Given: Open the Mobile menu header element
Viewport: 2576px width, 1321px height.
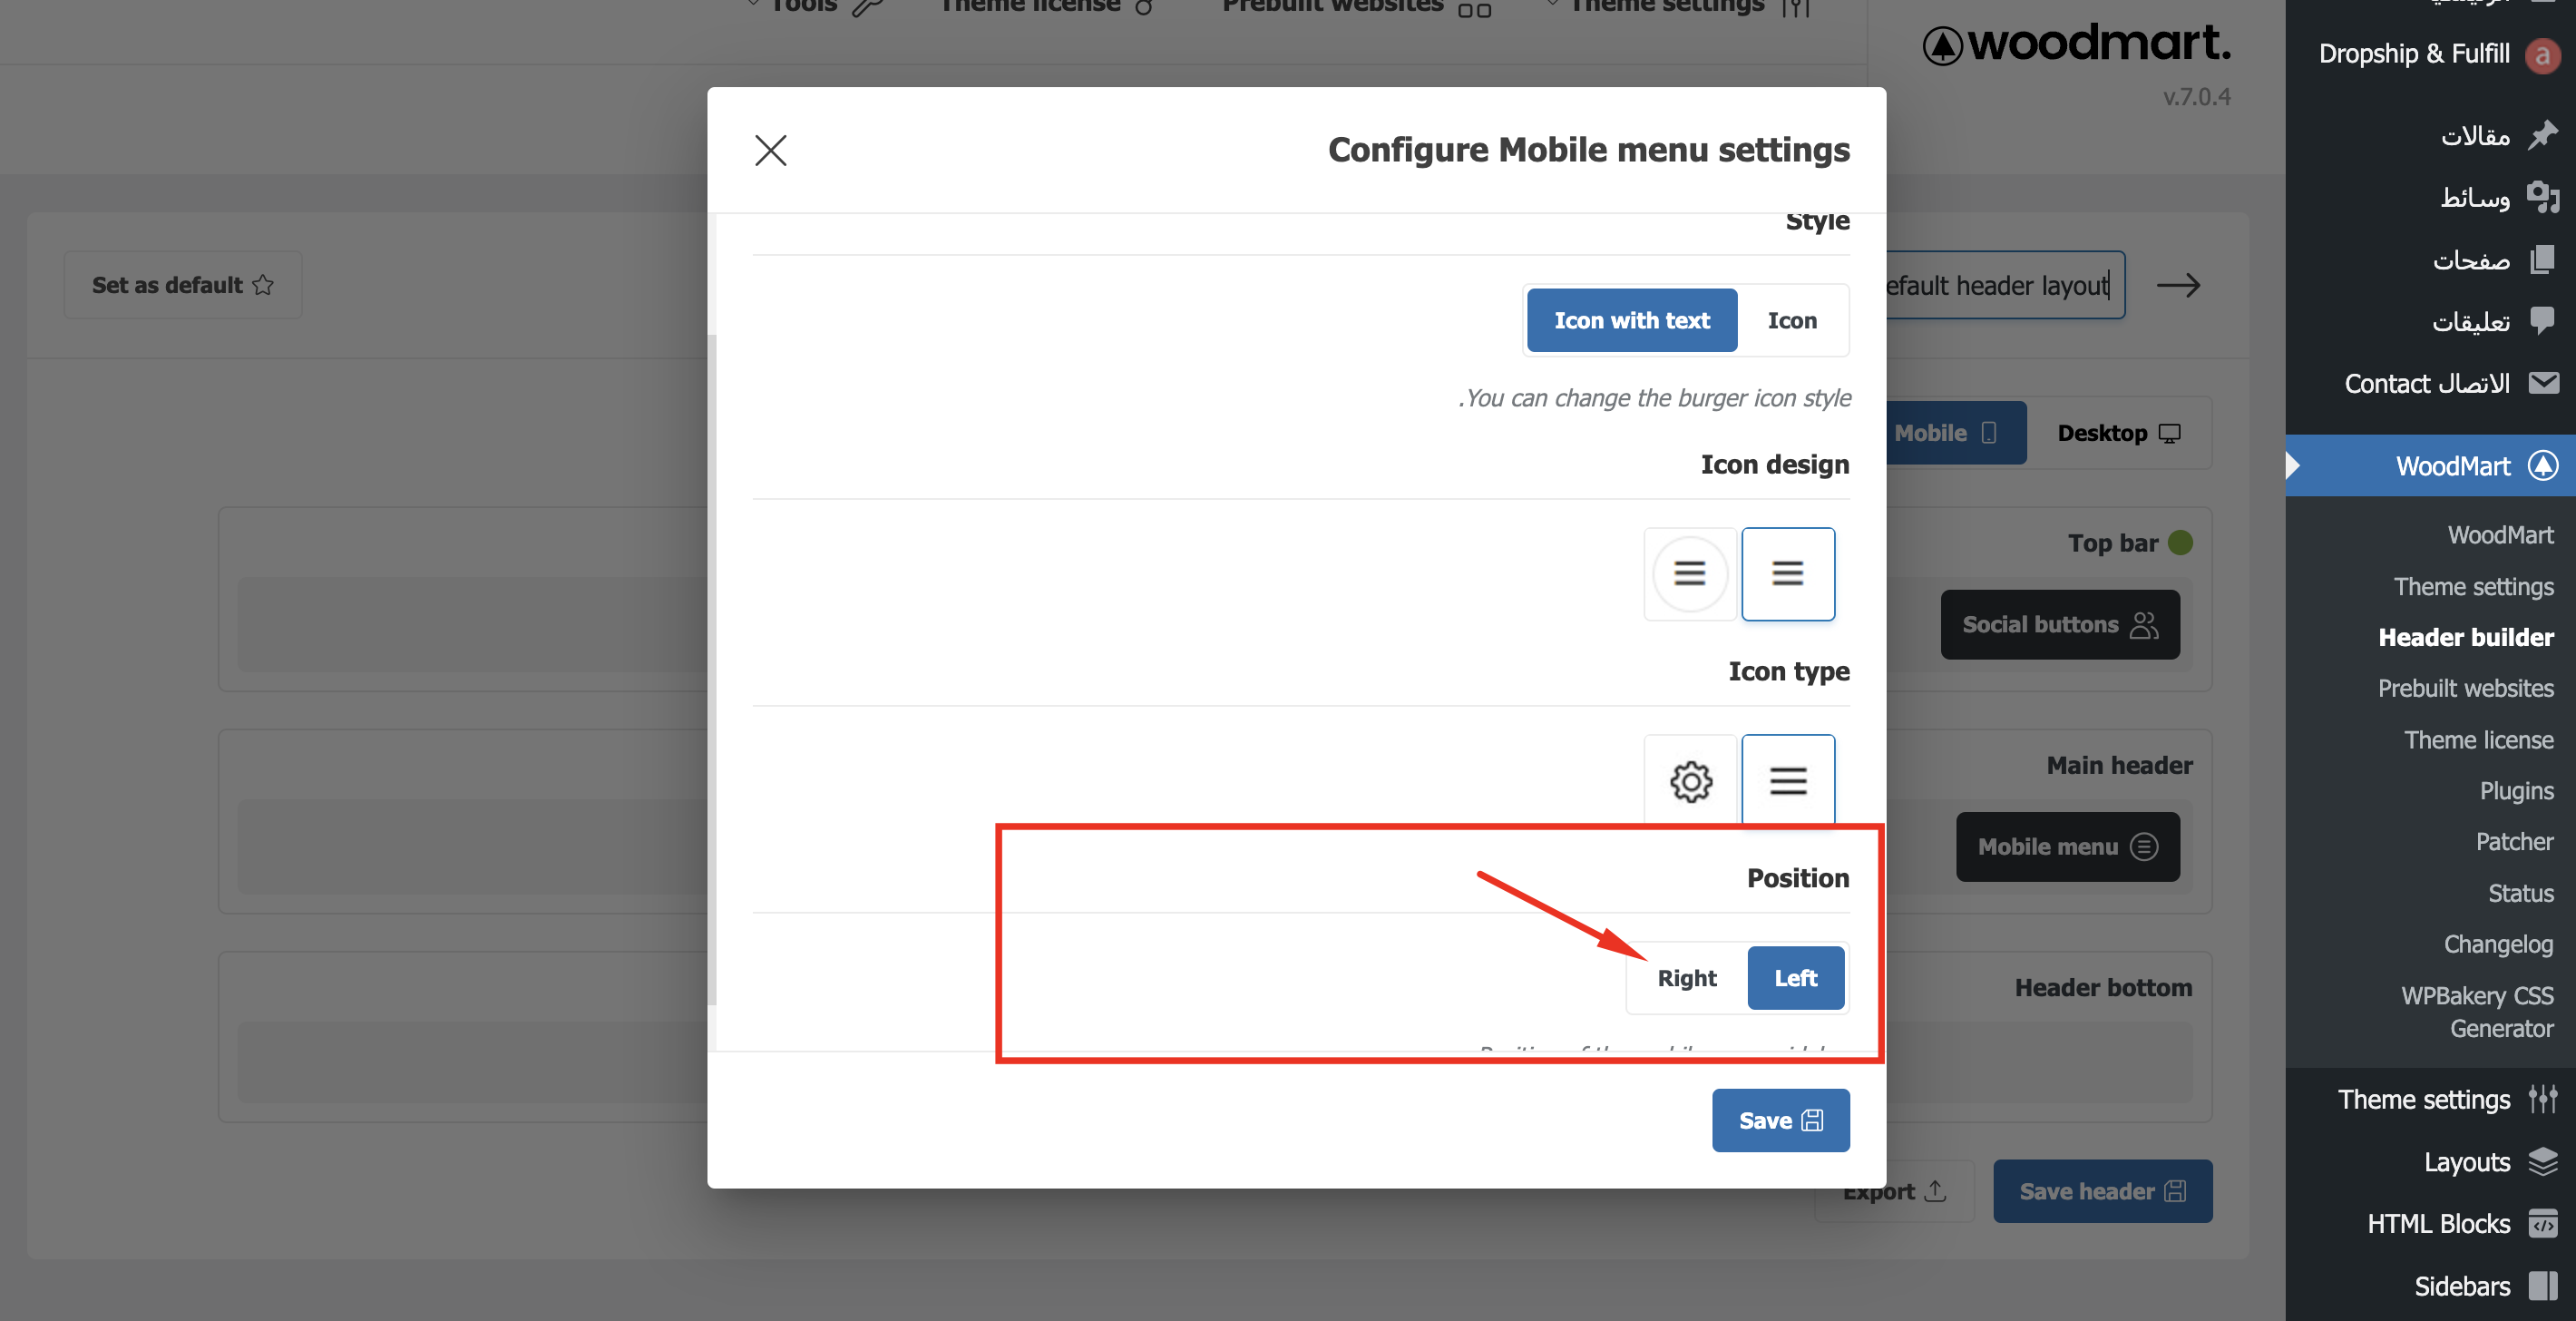Looking at the screenshot, I should (x=2067, y=846).
